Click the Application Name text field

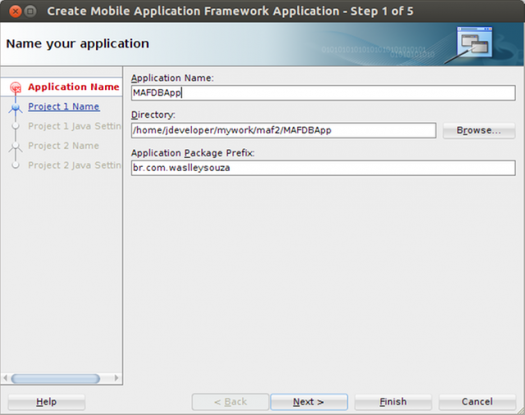pos(323,93)
